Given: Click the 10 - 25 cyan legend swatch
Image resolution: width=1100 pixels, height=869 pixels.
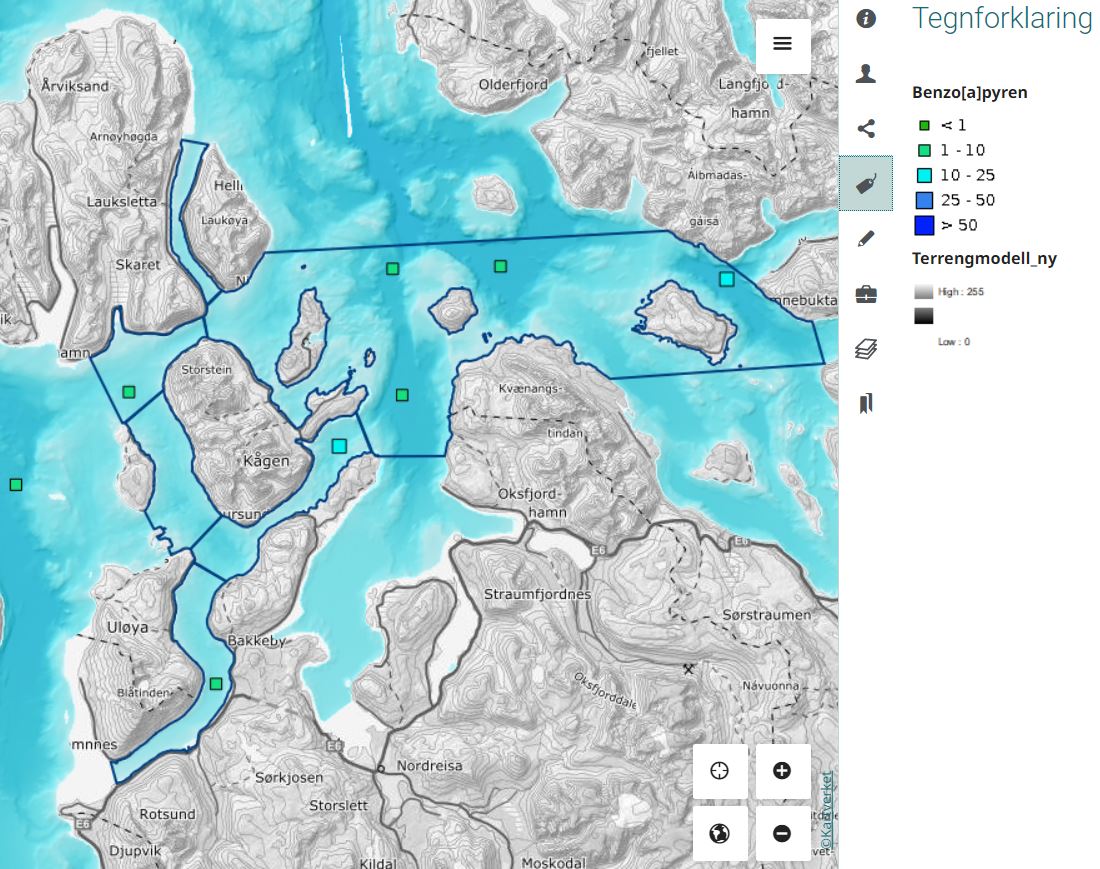Looking at the screenshot, I should [924, 175].
